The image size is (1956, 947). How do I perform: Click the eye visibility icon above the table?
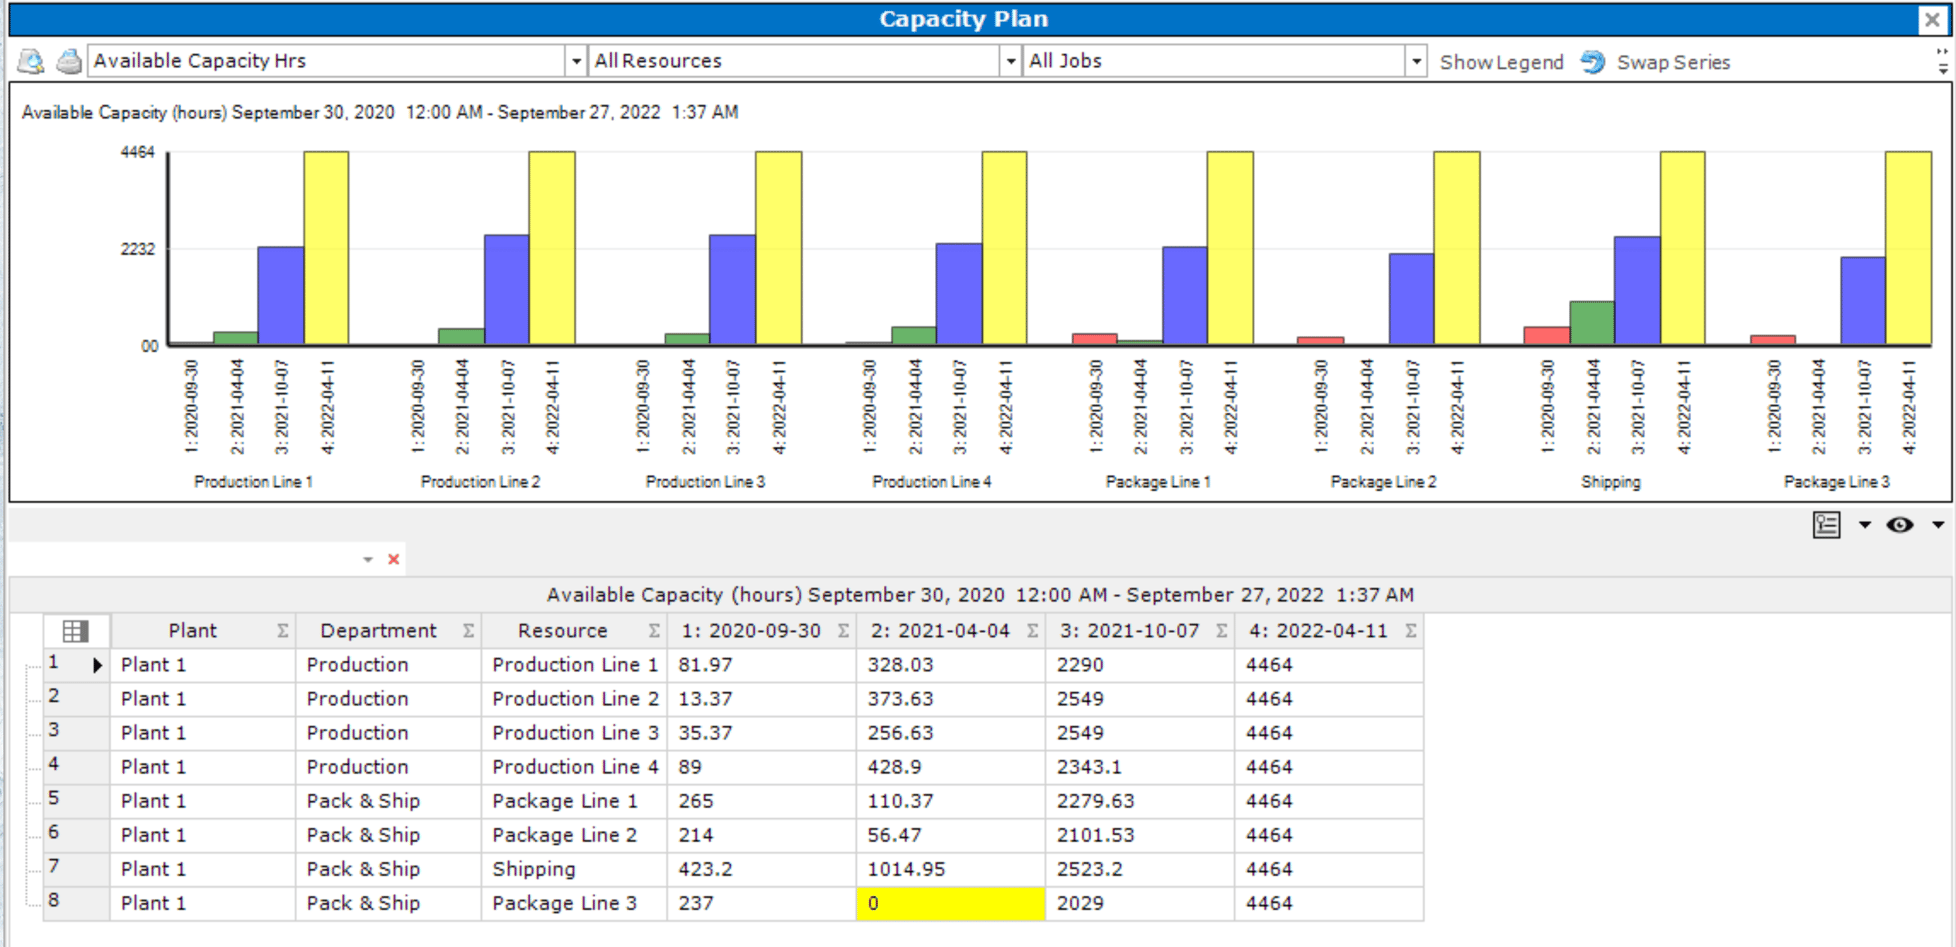1899,524
